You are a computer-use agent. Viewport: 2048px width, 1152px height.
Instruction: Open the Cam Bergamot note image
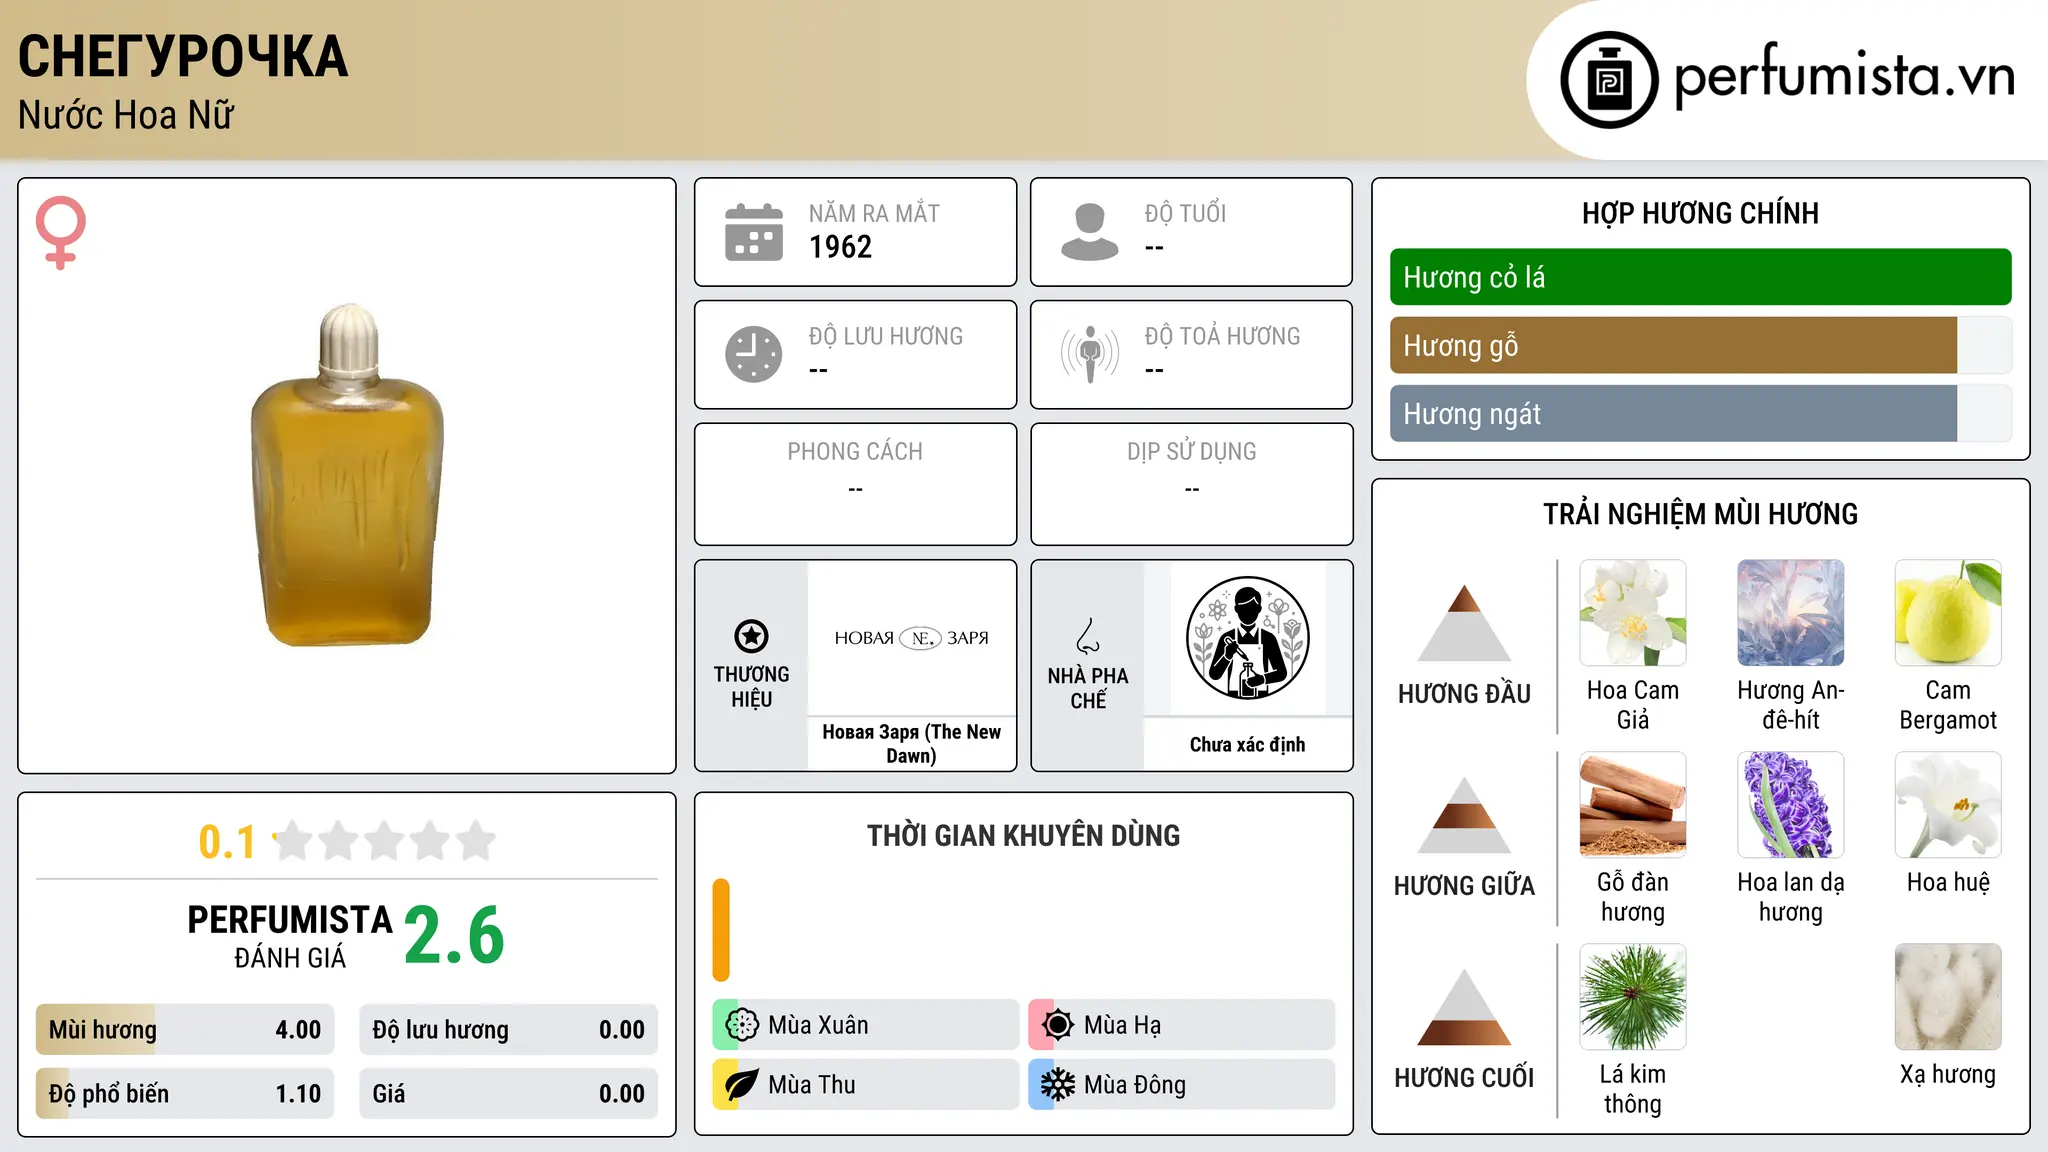click(x=1948, y=613)
